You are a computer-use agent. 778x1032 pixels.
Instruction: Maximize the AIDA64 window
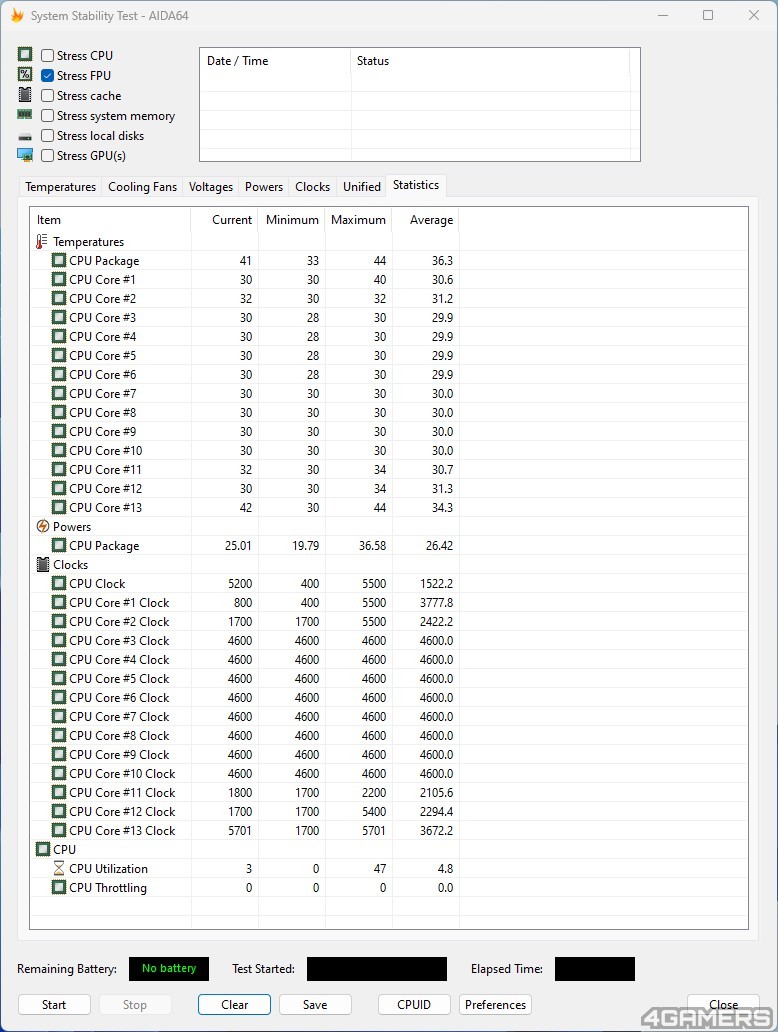(708, 15)
